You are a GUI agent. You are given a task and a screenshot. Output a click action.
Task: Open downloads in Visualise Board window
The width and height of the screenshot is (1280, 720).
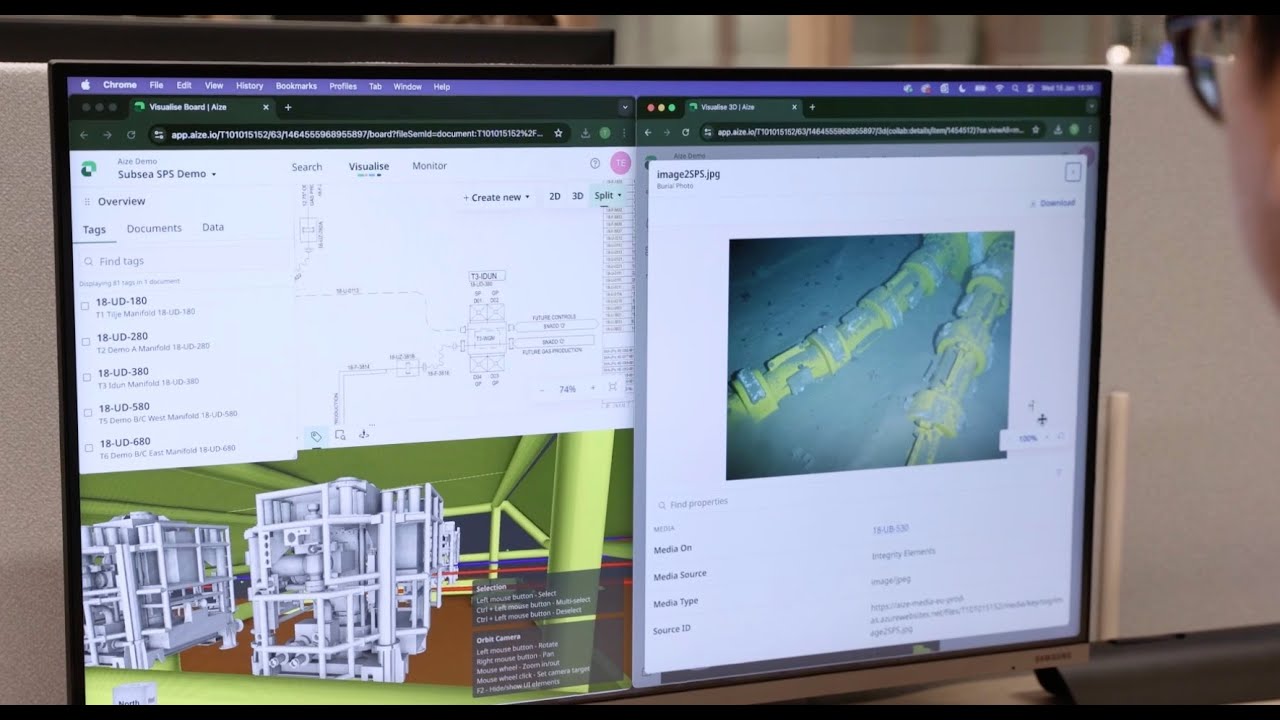pyautogui.click(x=585, y=133)
